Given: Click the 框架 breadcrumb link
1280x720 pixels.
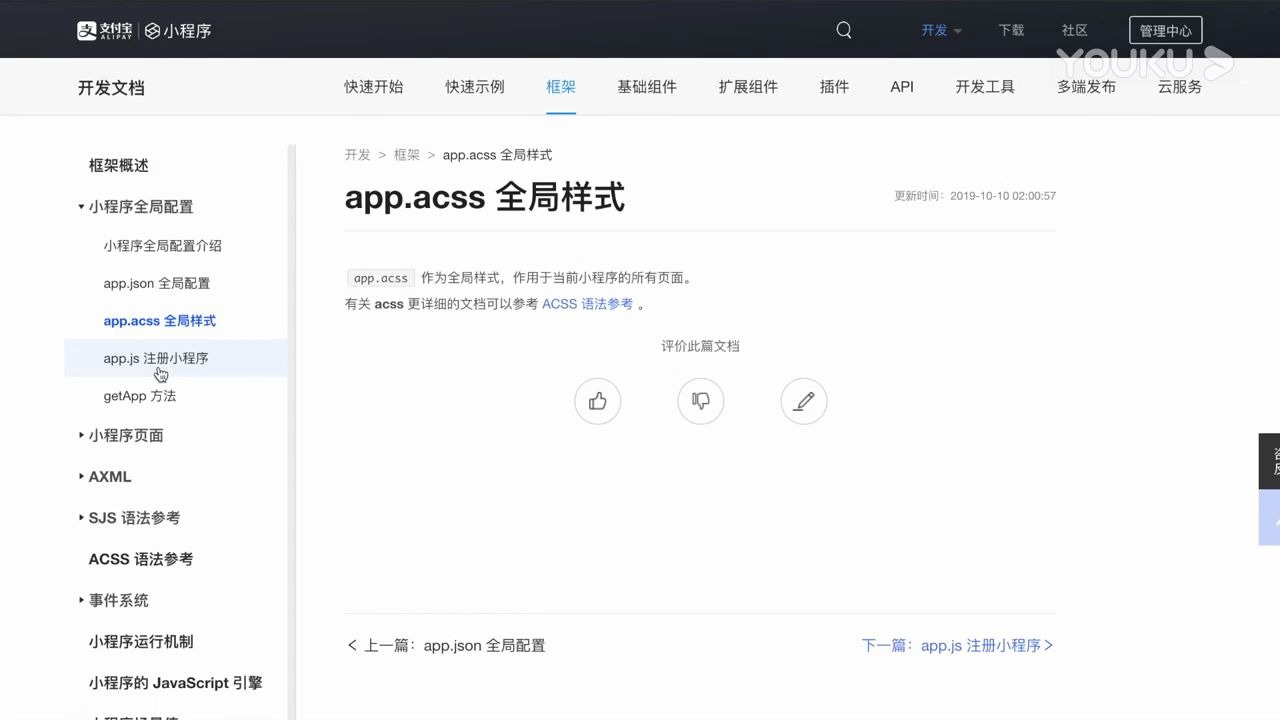Looking at the screenshot, I should coord(407,155).
